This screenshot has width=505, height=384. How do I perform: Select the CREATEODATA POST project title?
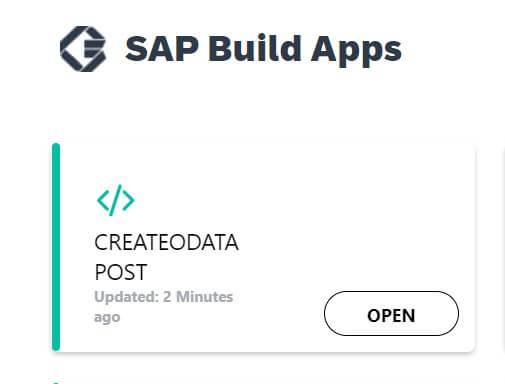click(x=166, y=257)
